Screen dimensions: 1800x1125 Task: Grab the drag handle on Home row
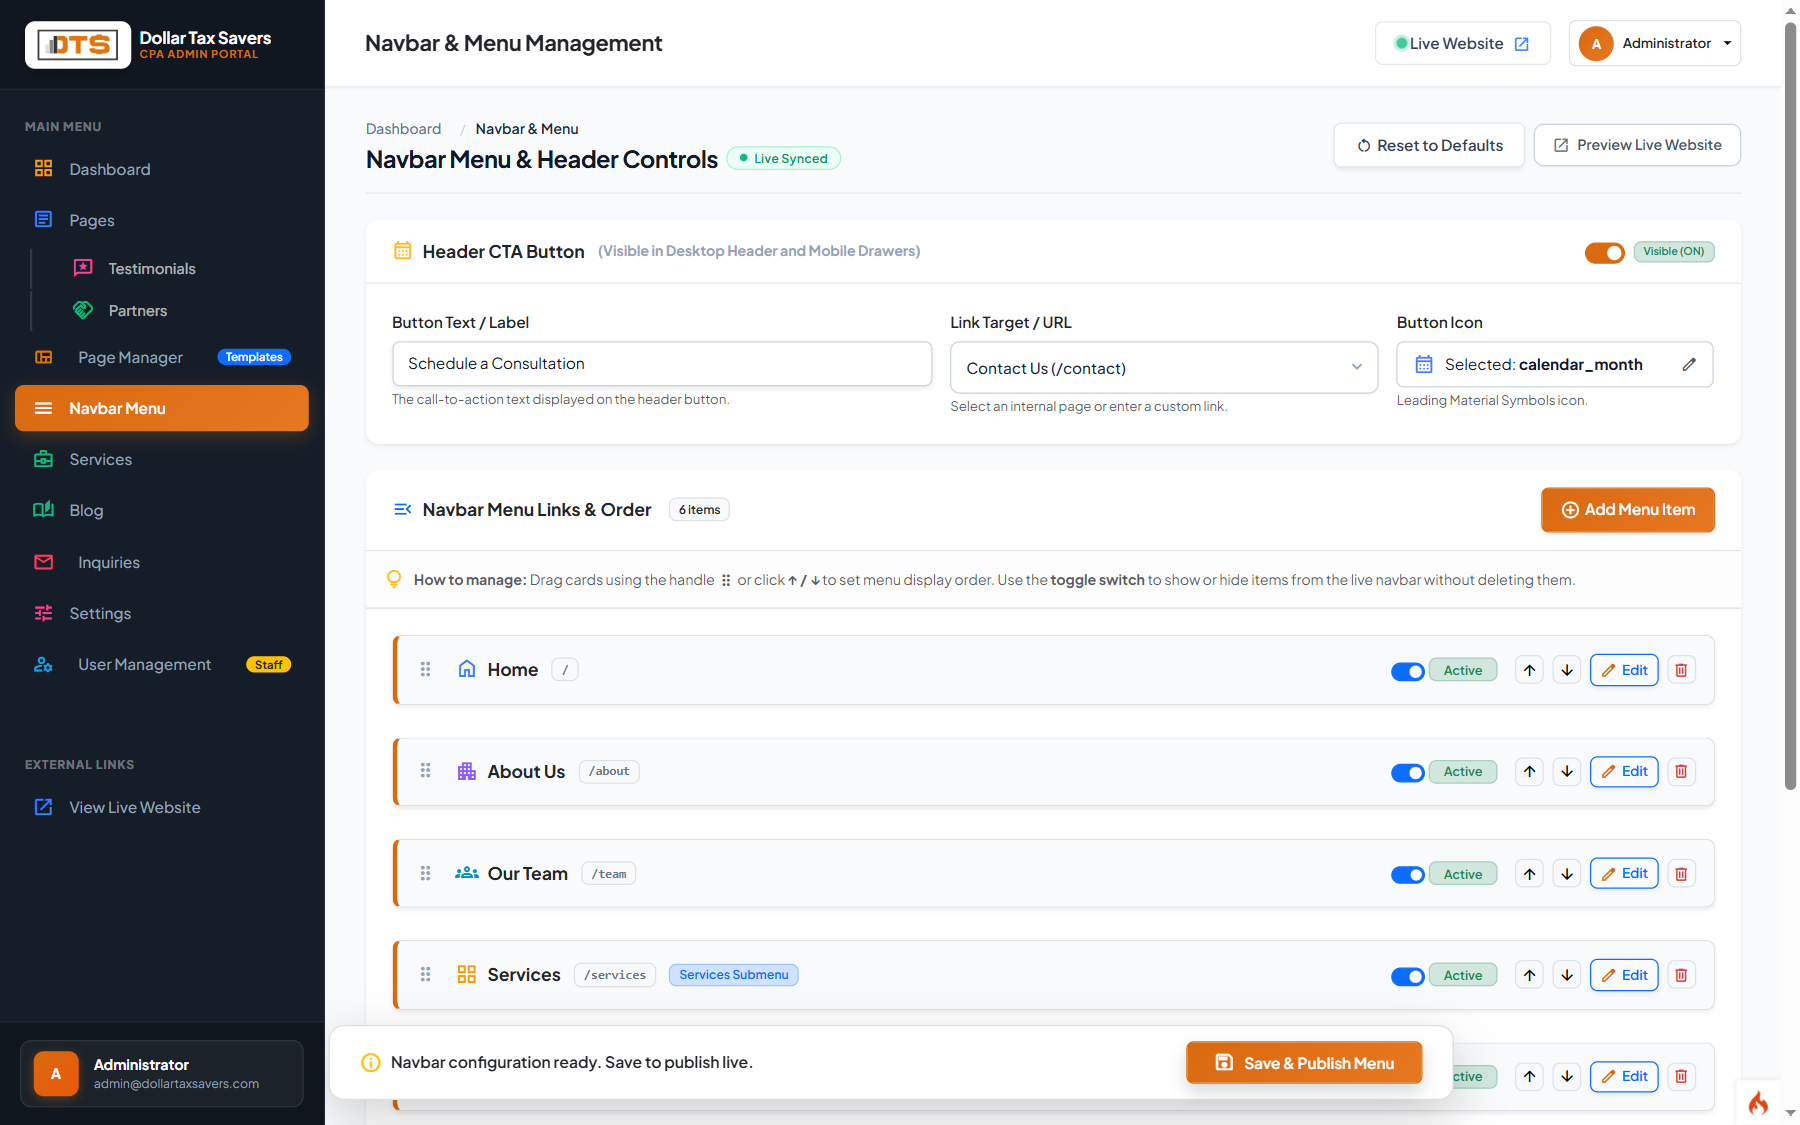tap(425, 670)
